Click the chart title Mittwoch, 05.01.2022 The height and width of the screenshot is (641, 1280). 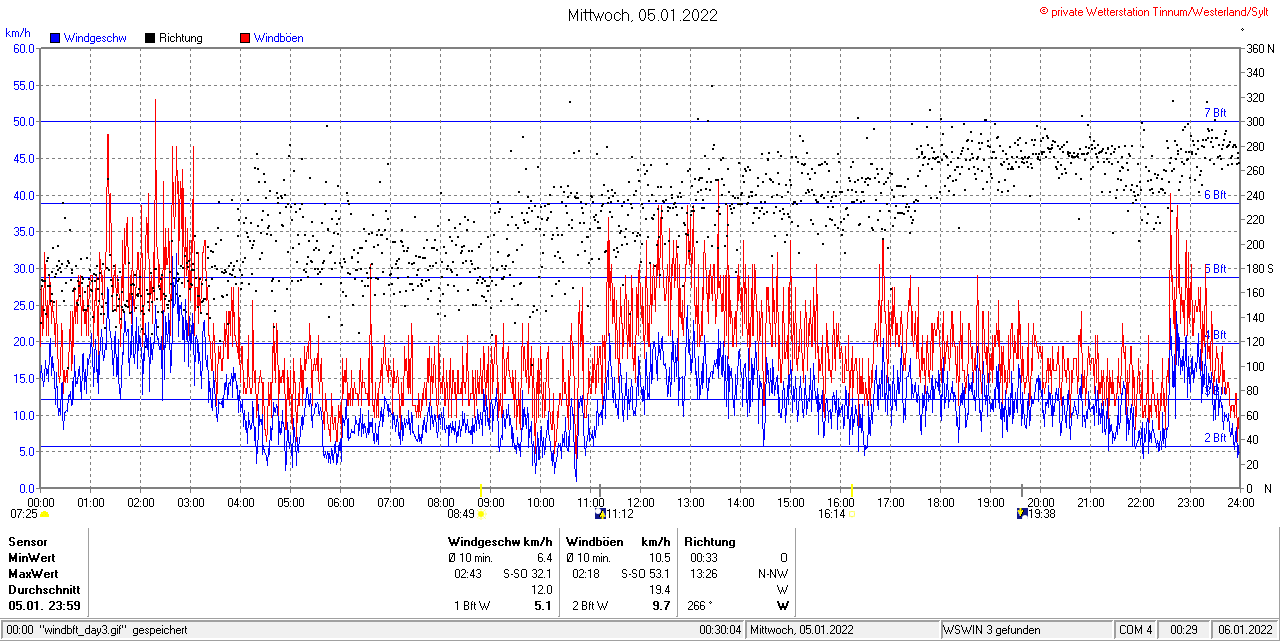tap(642, 15)
